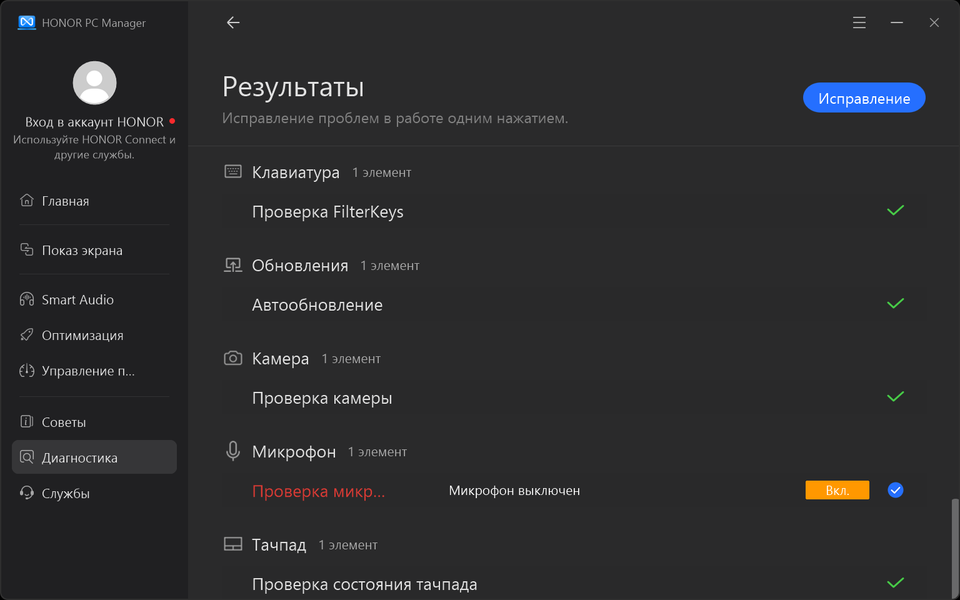Click the microphone icon beside Микрофон
The width and height of the screenshot is (960, 600).
tap(233, 452)
